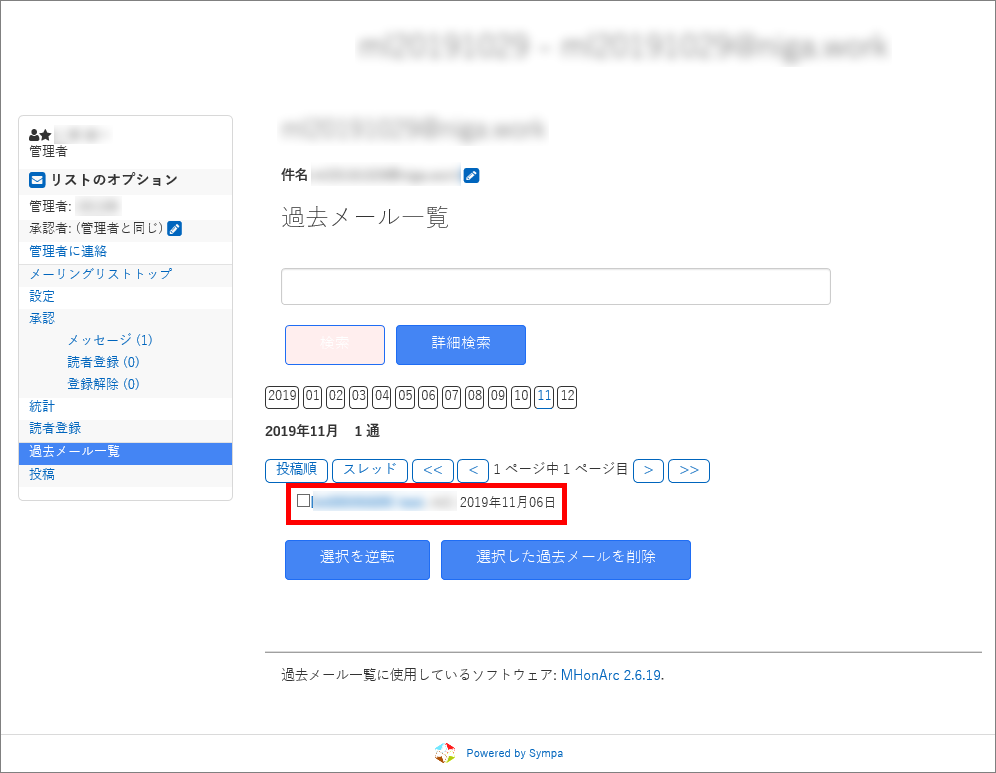Select month 11 in the archive calendar

tap(544, 397)
